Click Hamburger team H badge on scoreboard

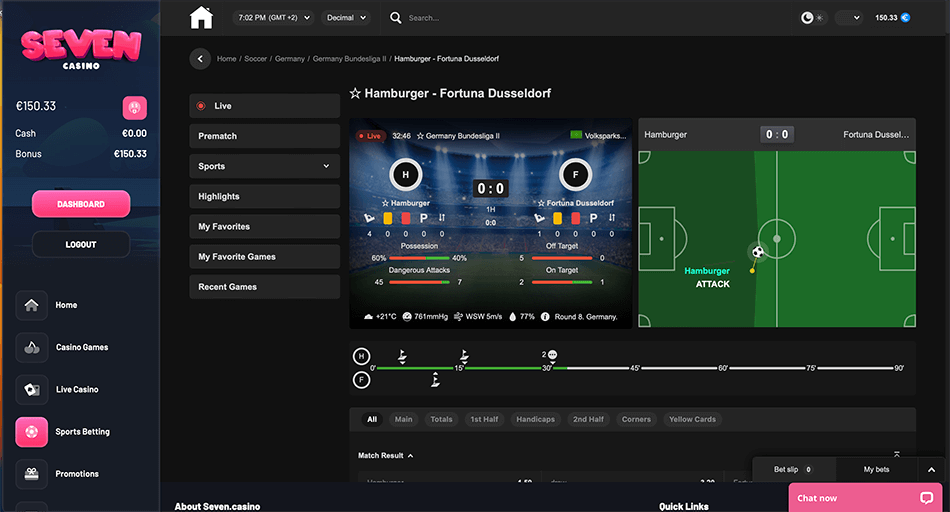coord(405,175)
